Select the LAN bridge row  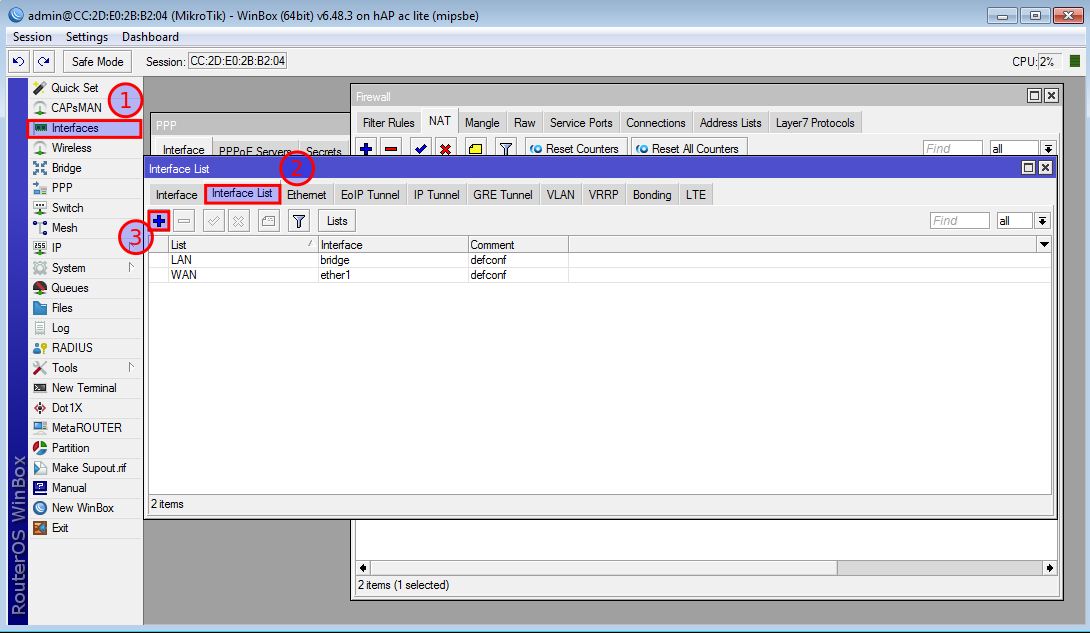[600, 260]
